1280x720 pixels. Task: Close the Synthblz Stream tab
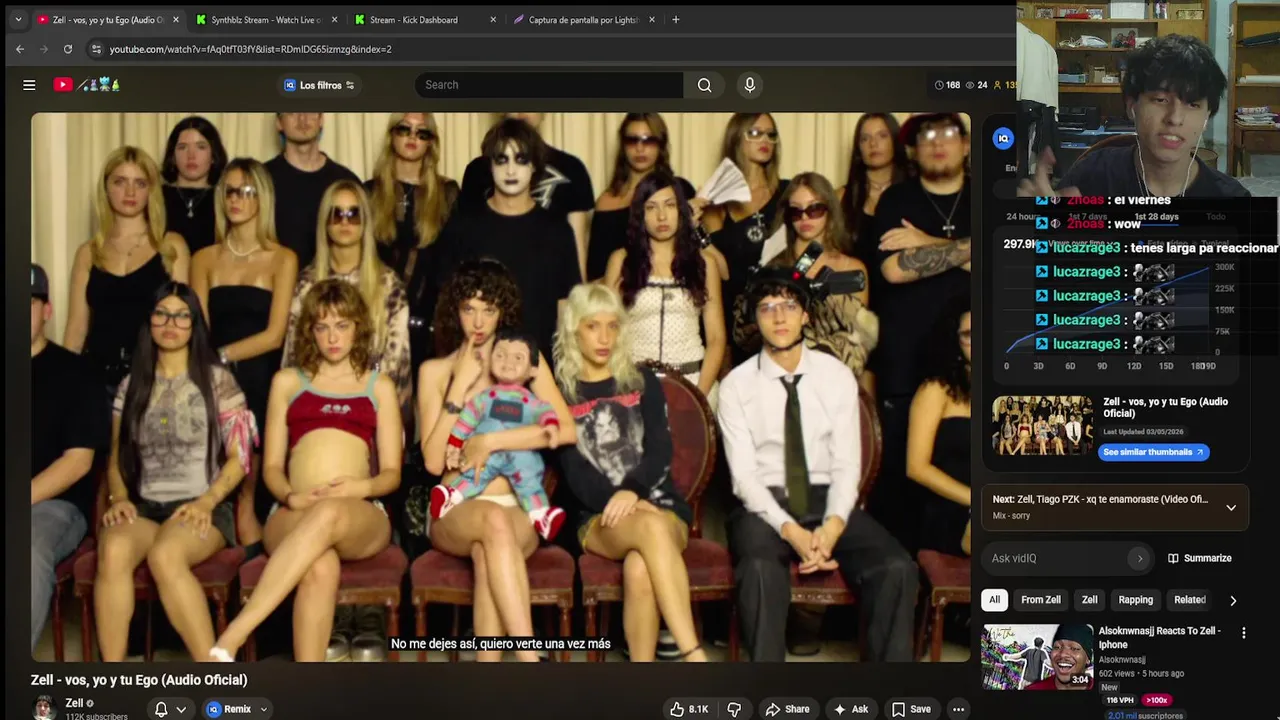334,19
